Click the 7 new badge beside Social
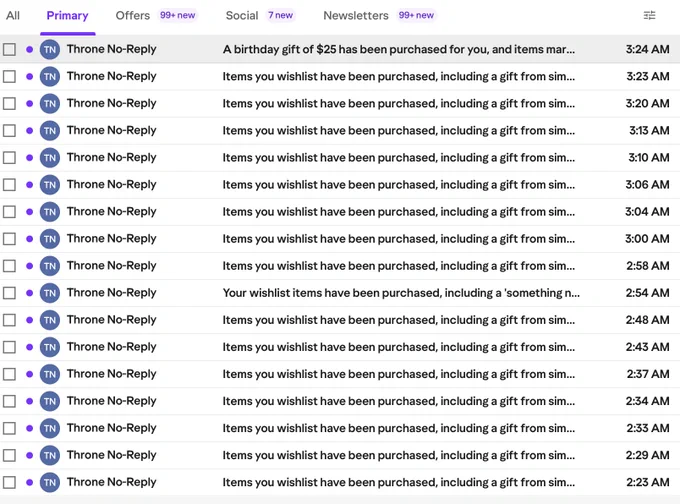Image resolution: width=680 pixels, height=504 pixels. point(280,15)
